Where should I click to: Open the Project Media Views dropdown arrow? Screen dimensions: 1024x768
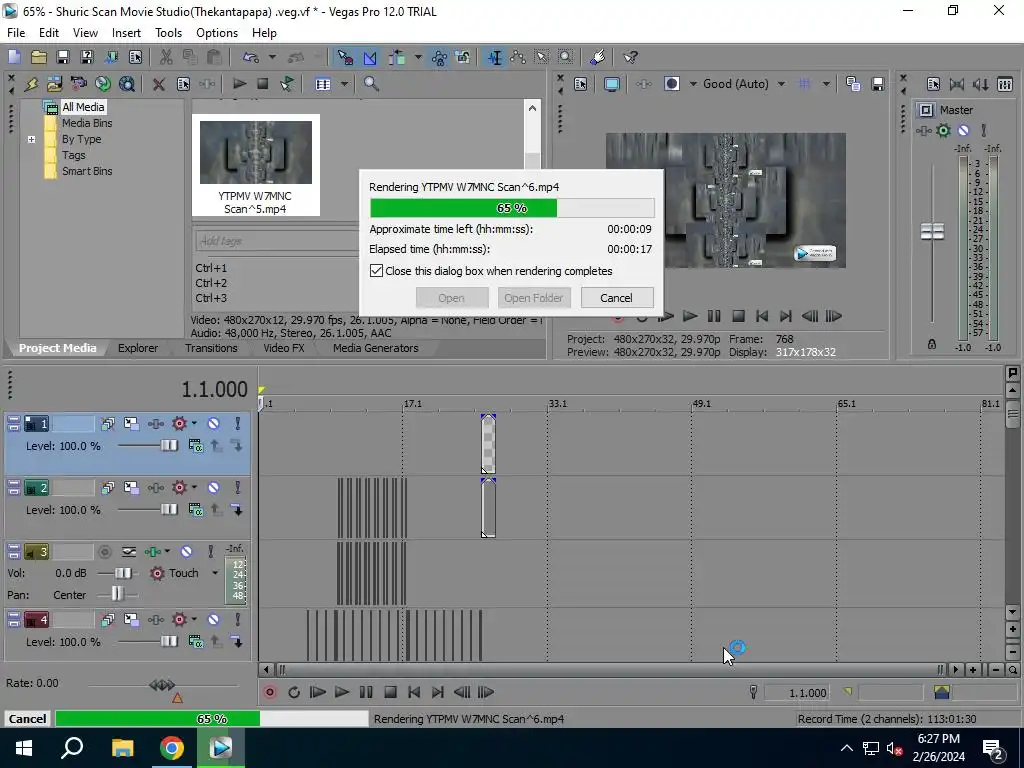pos(344,84)
